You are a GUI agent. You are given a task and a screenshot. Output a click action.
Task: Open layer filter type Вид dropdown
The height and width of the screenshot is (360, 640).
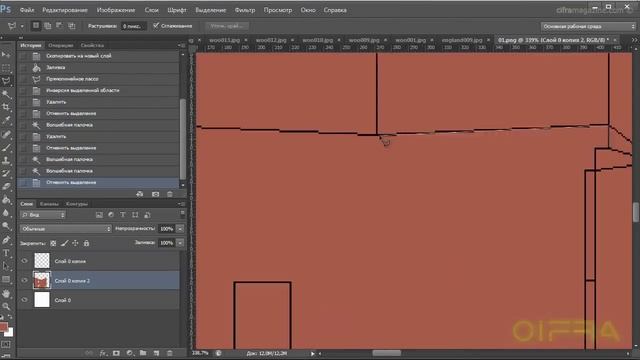[43, 215]
